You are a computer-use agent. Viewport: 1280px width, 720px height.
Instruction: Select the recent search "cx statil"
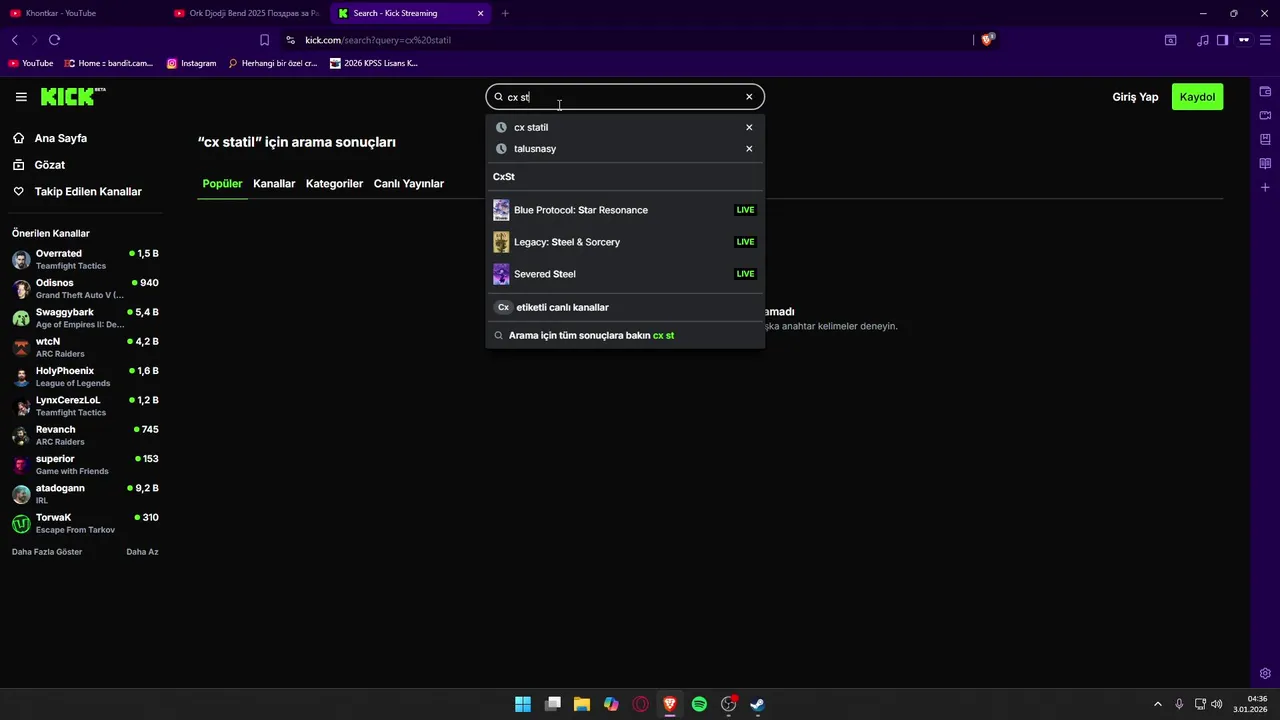click(531, 127)
